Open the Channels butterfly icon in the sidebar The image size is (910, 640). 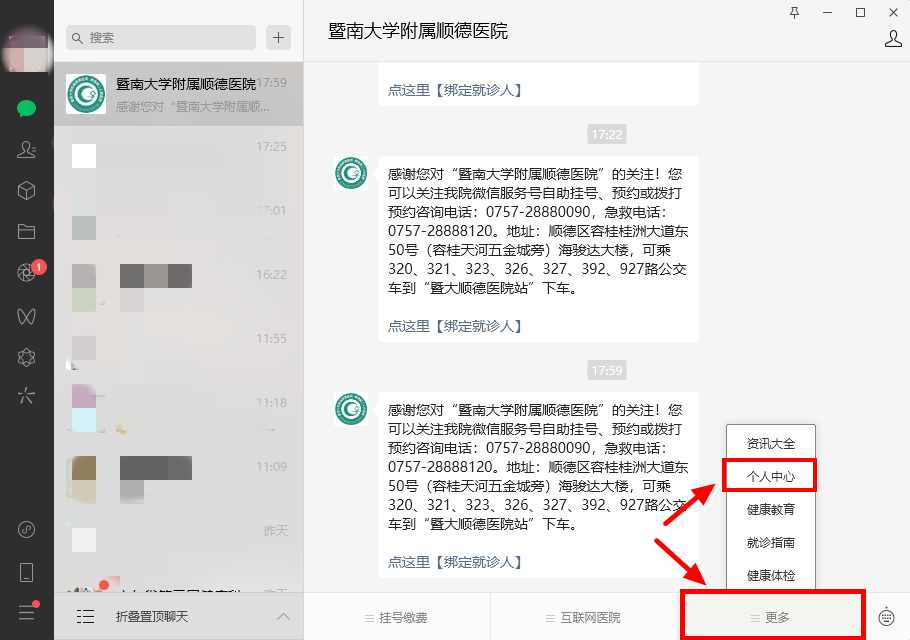27,316
